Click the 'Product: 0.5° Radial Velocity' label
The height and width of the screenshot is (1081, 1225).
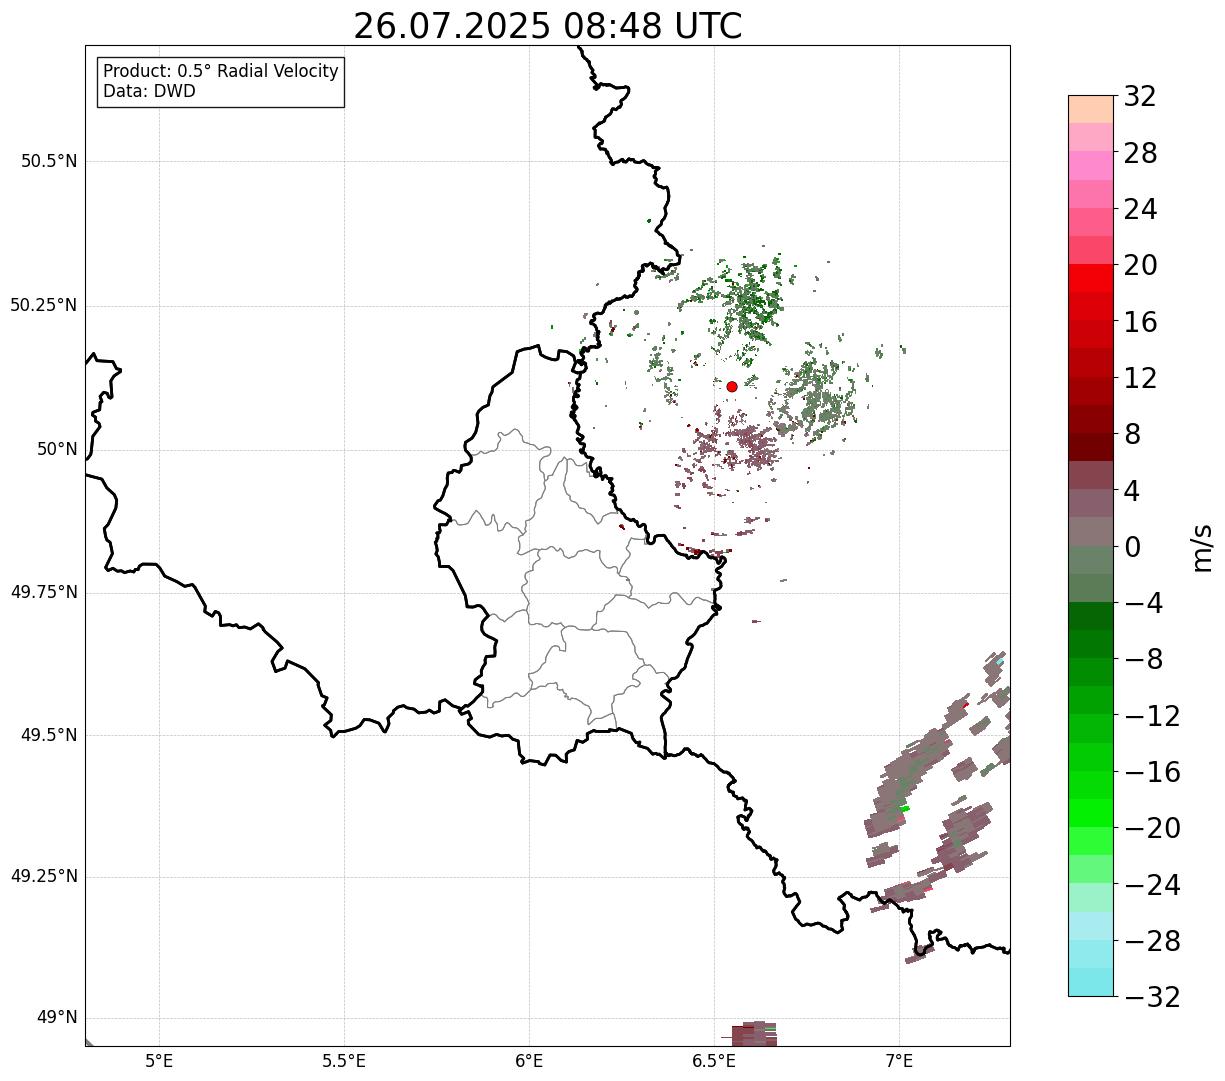tap(221, 72)
